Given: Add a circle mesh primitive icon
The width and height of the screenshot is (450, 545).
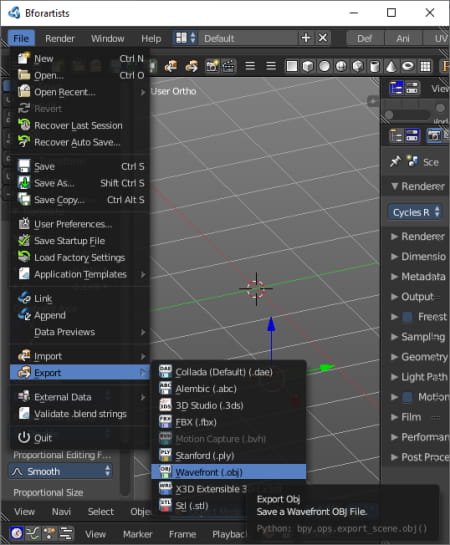Looking at the screenshot, I should click(324, 66).
